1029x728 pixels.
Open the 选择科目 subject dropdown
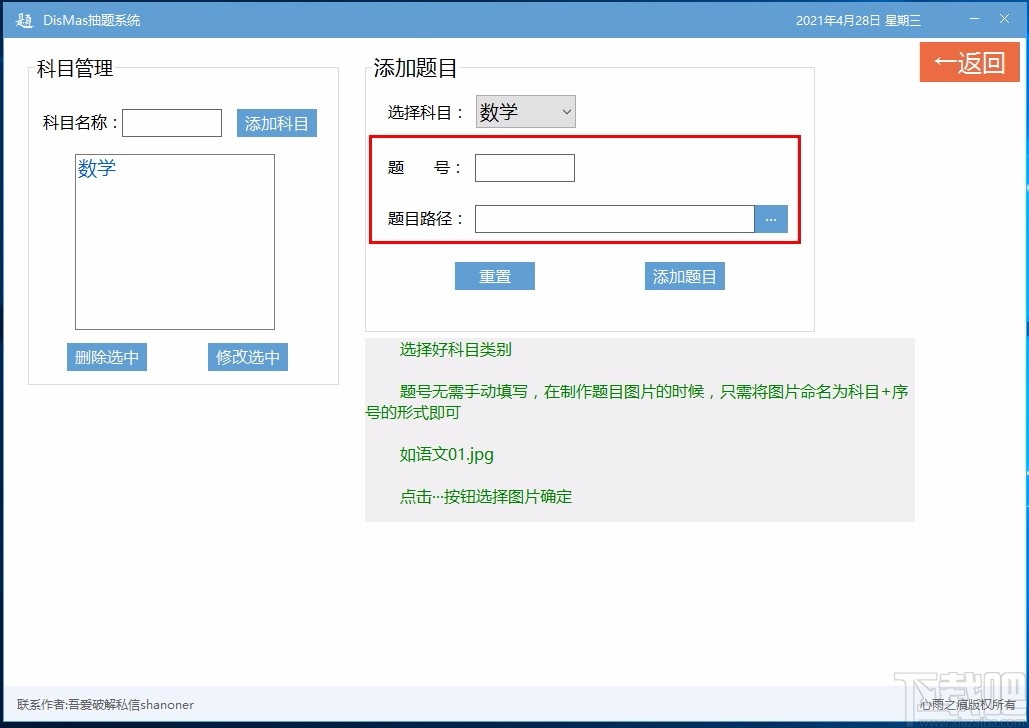[x=525, y=112]
